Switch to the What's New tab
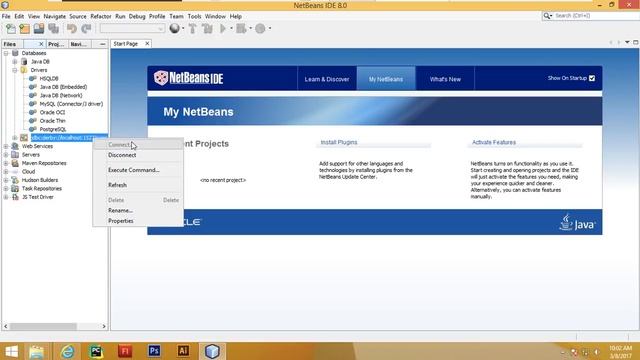 pyautogui.click(x=445, y=79)
